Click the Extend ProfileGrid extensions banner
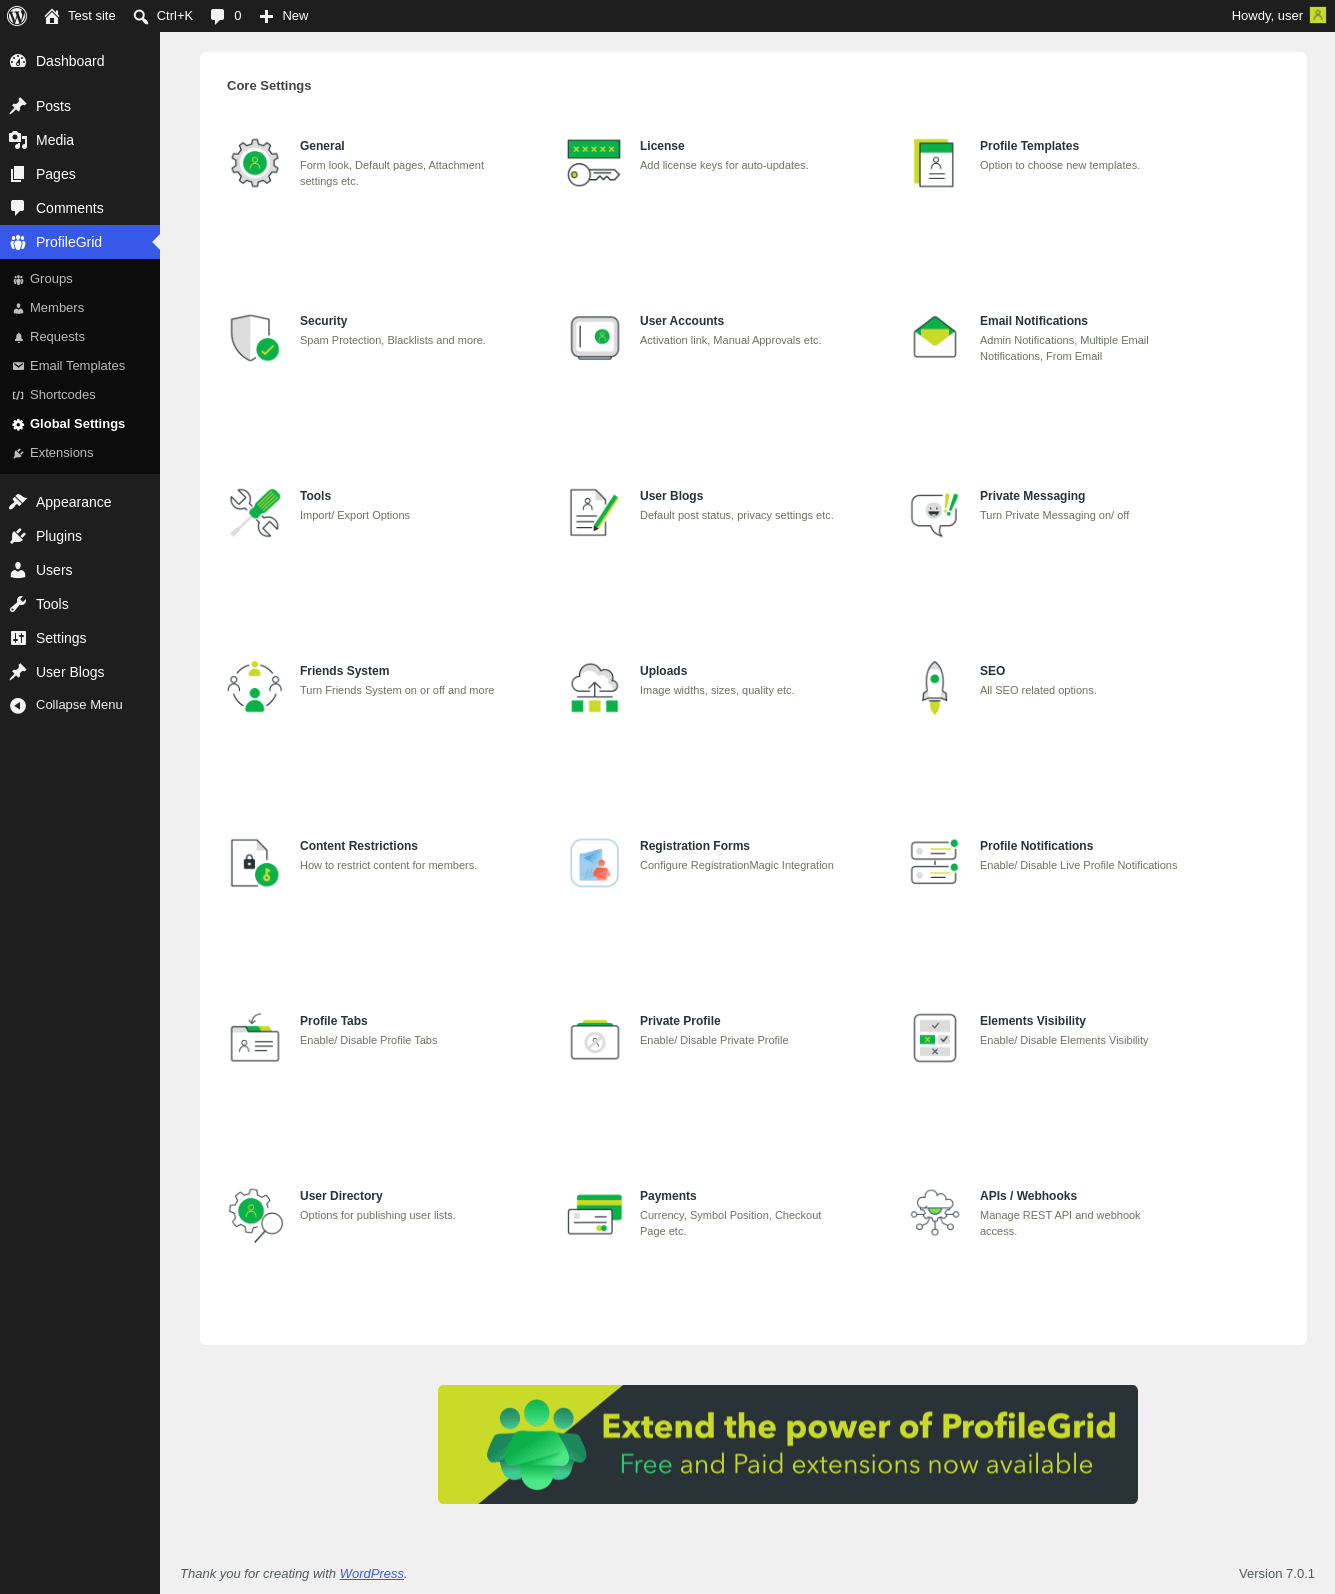This screenshot has width=1335, height=1594. (x=788, y=1444)
